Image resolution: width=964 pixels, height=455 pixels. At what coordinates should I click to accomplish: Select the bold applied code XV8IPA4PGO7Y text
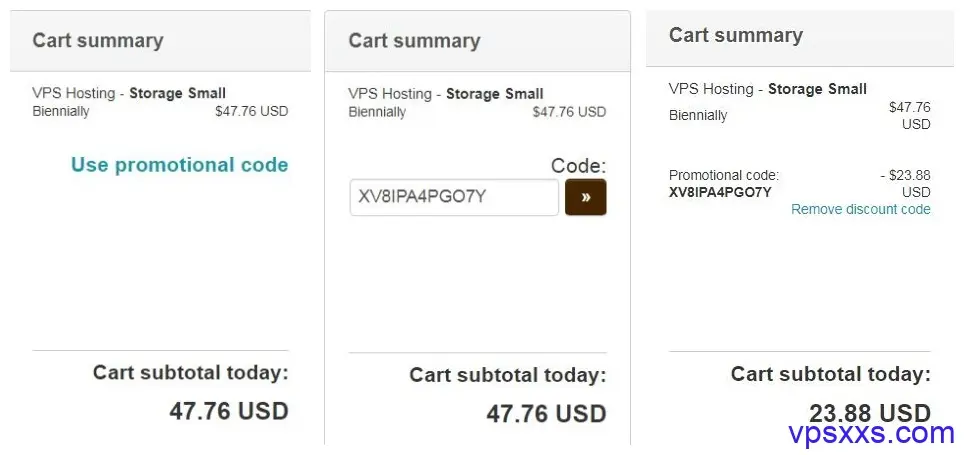720,192
